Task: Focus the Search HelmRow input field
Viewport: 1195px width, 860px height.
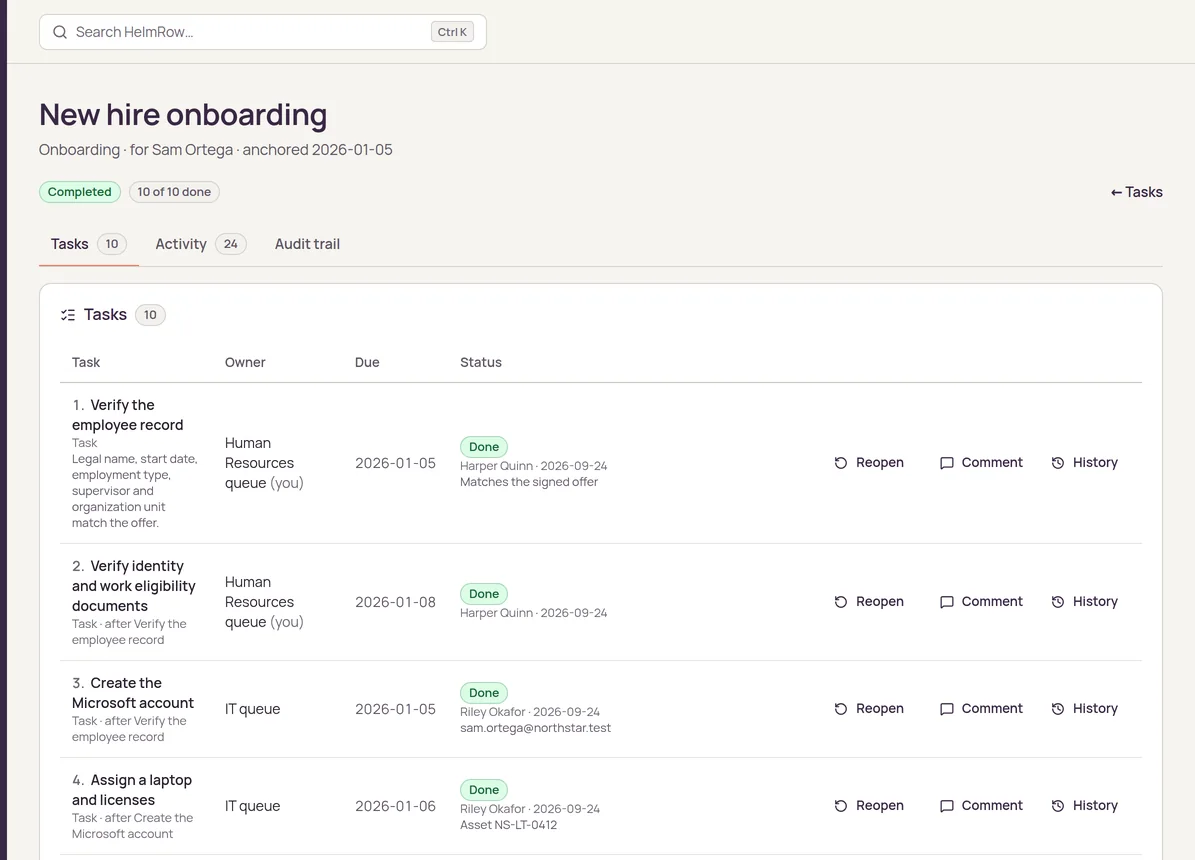Action: click(263, 32)
